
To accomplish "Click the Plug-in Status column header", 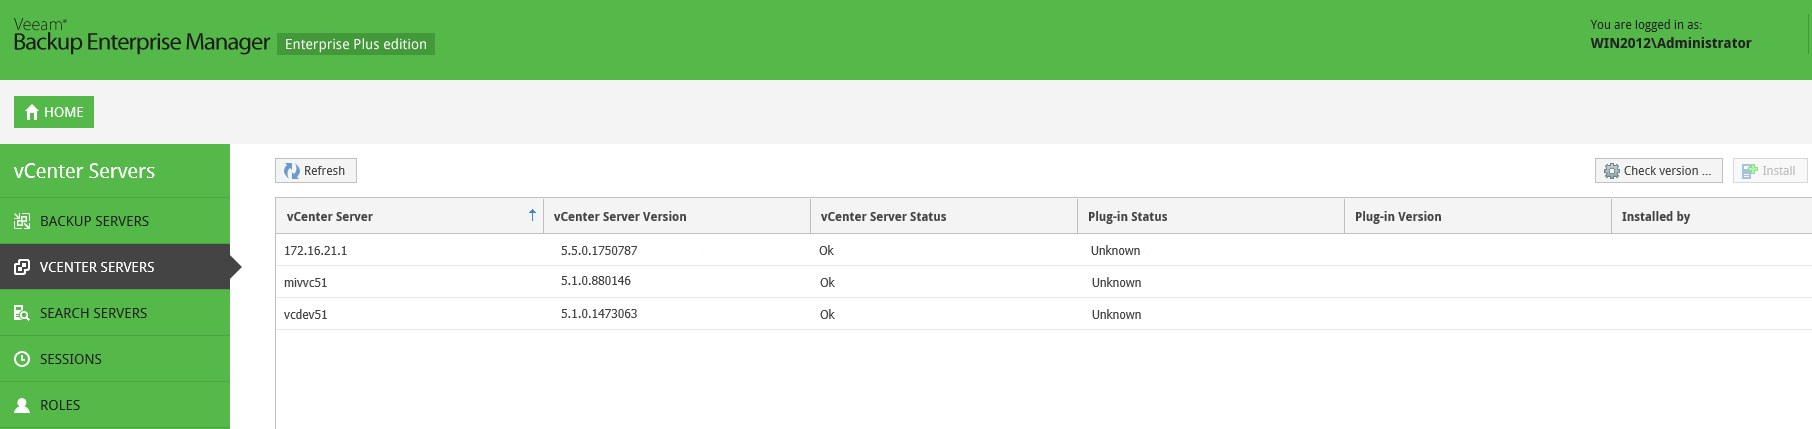I will (1128, 216).
